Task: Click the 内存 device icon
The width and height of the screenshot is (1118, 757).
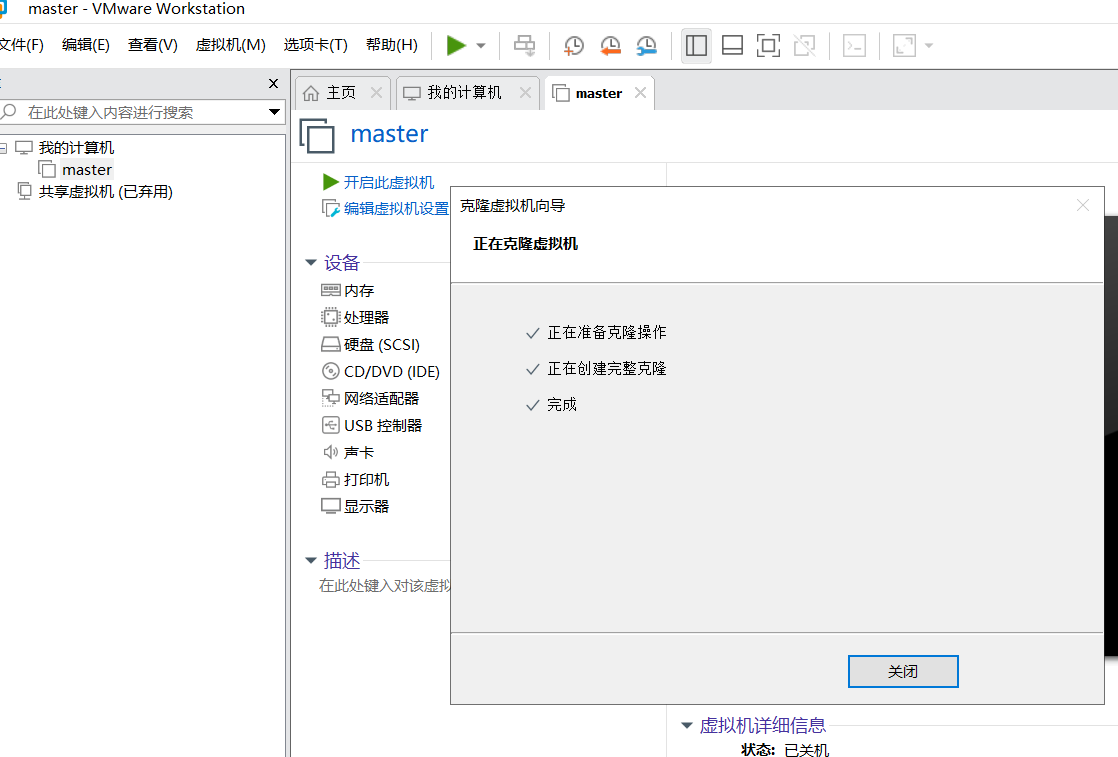Action: [x=330, y=290]
